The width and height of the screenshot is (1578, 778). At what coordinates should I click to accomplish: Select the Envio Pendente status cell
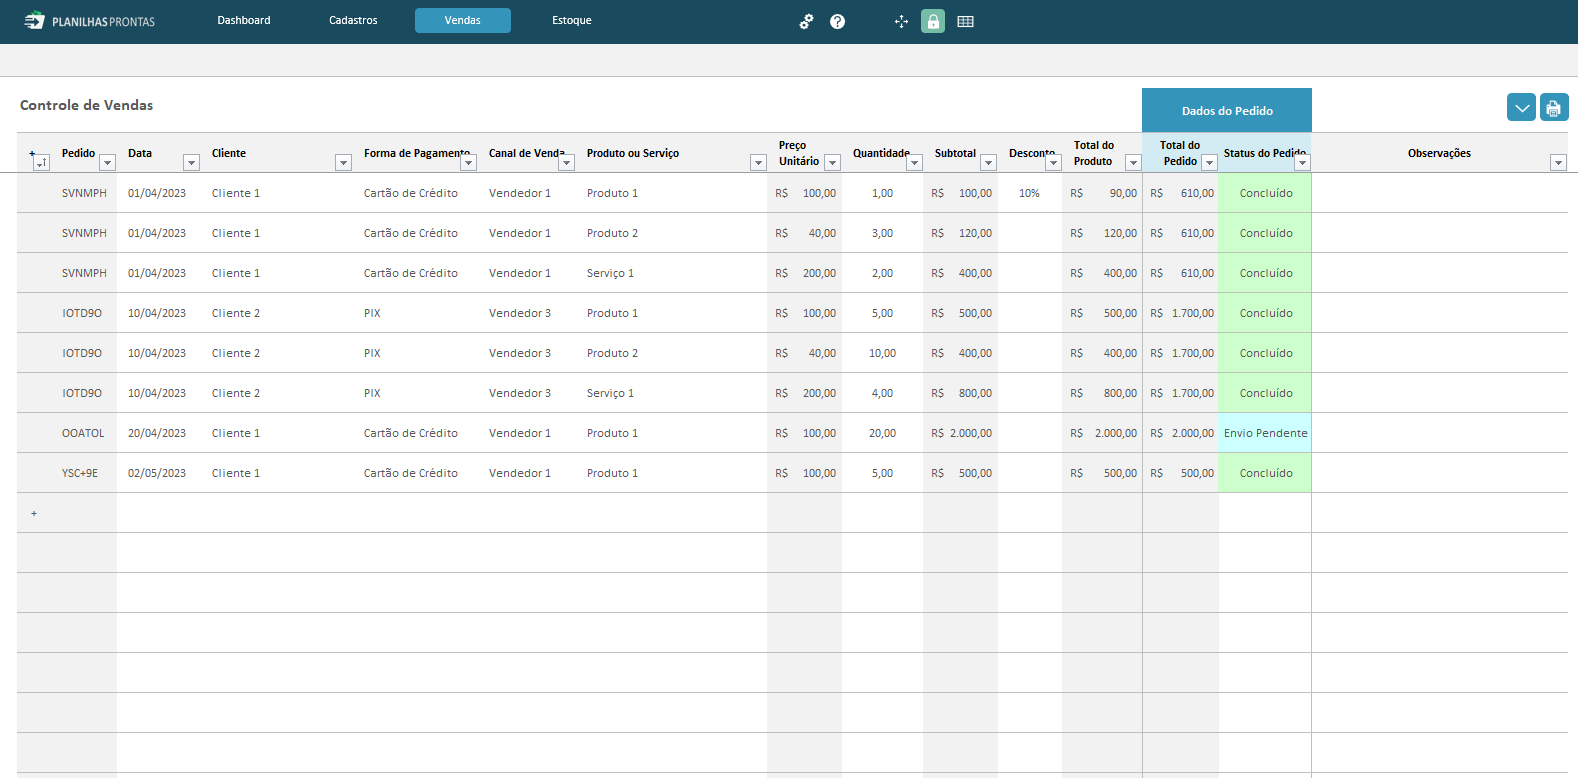pos(1265,433)
